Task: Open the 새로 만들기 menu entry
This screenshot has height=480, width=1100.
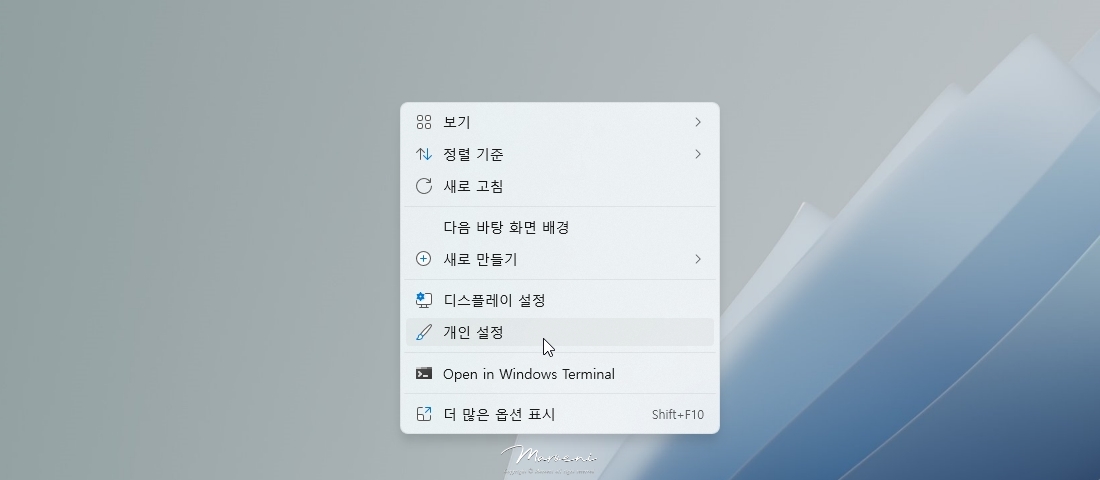Action: [560, 259]
